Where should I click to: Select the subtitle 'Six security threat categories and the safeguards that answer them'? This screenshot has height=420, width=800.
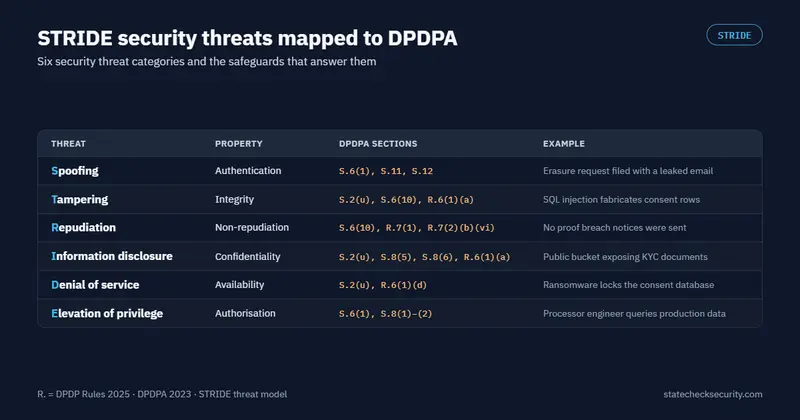tap(207, 62)
